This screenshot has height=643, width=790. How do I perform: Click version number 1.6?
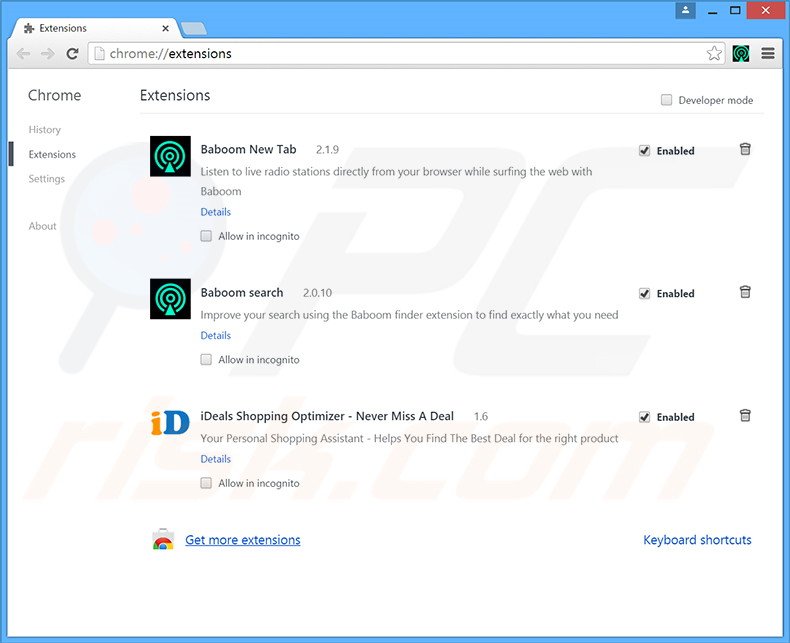481,416
